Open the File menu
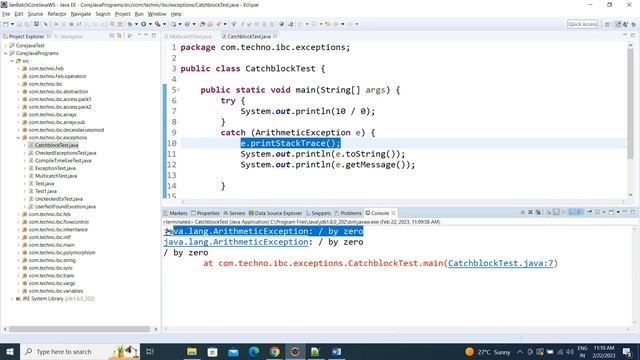This screenshot has height=360, width=640. (6, 14)
